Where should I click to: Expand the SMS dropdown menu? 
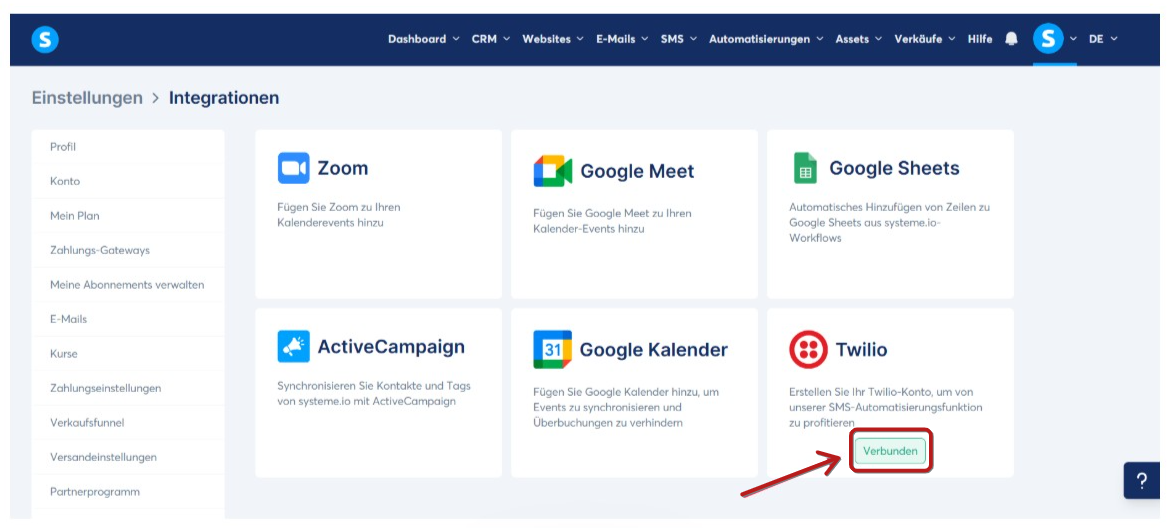click(679, 39)
